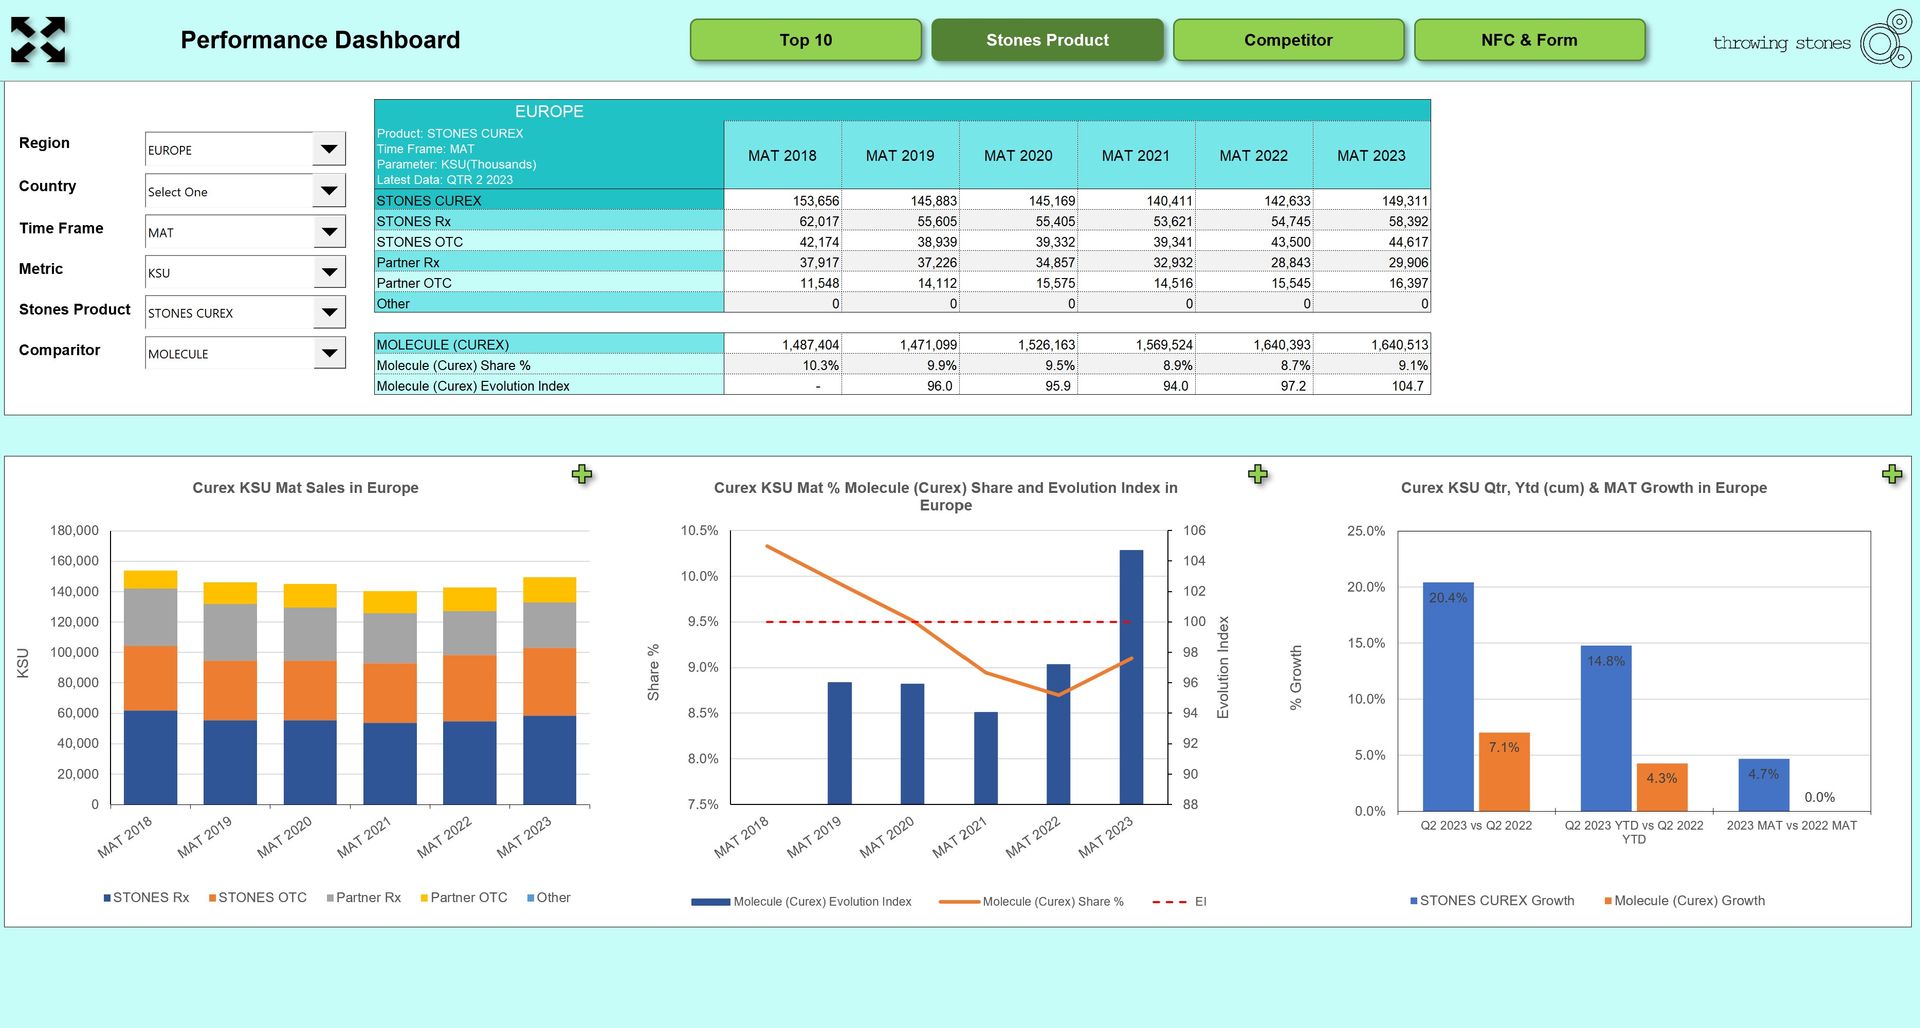1920x1028 pixels.
Task: Click the STONES Rx legend color swatch
Action: (x=107, y=898)
